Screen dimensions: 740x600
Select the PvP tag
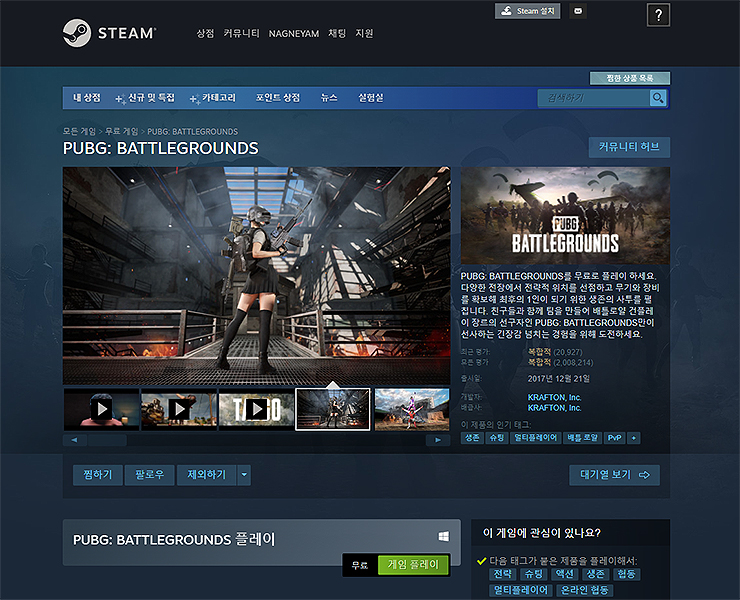tap(614, 438)
